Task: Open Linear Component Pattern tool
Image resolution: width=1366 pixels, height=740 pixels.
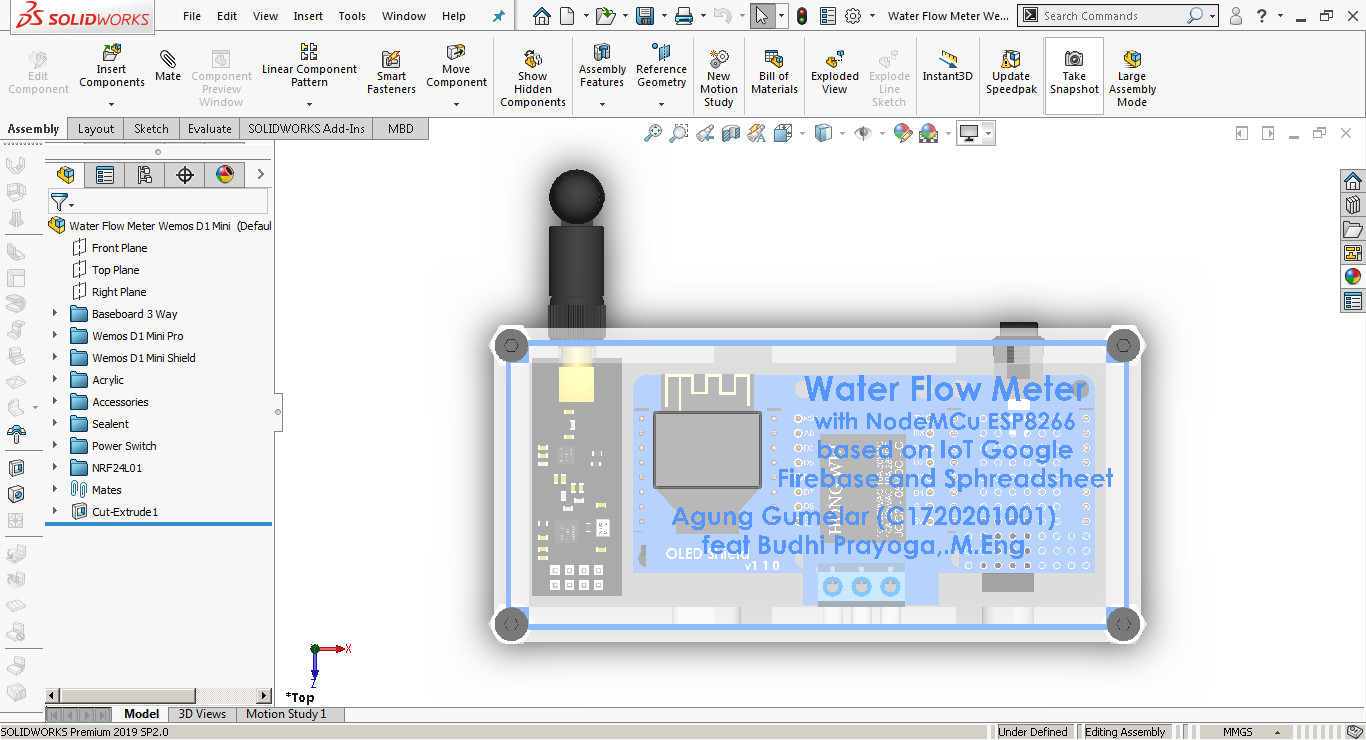Action: [x=309, y=65]
